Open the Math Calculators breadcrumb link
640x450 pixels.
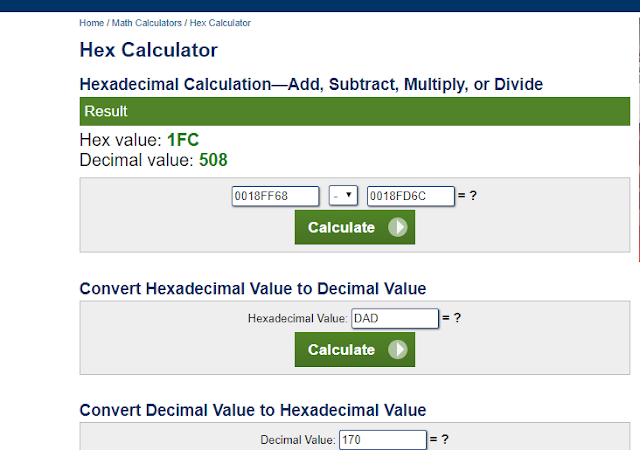pos(147,23)
